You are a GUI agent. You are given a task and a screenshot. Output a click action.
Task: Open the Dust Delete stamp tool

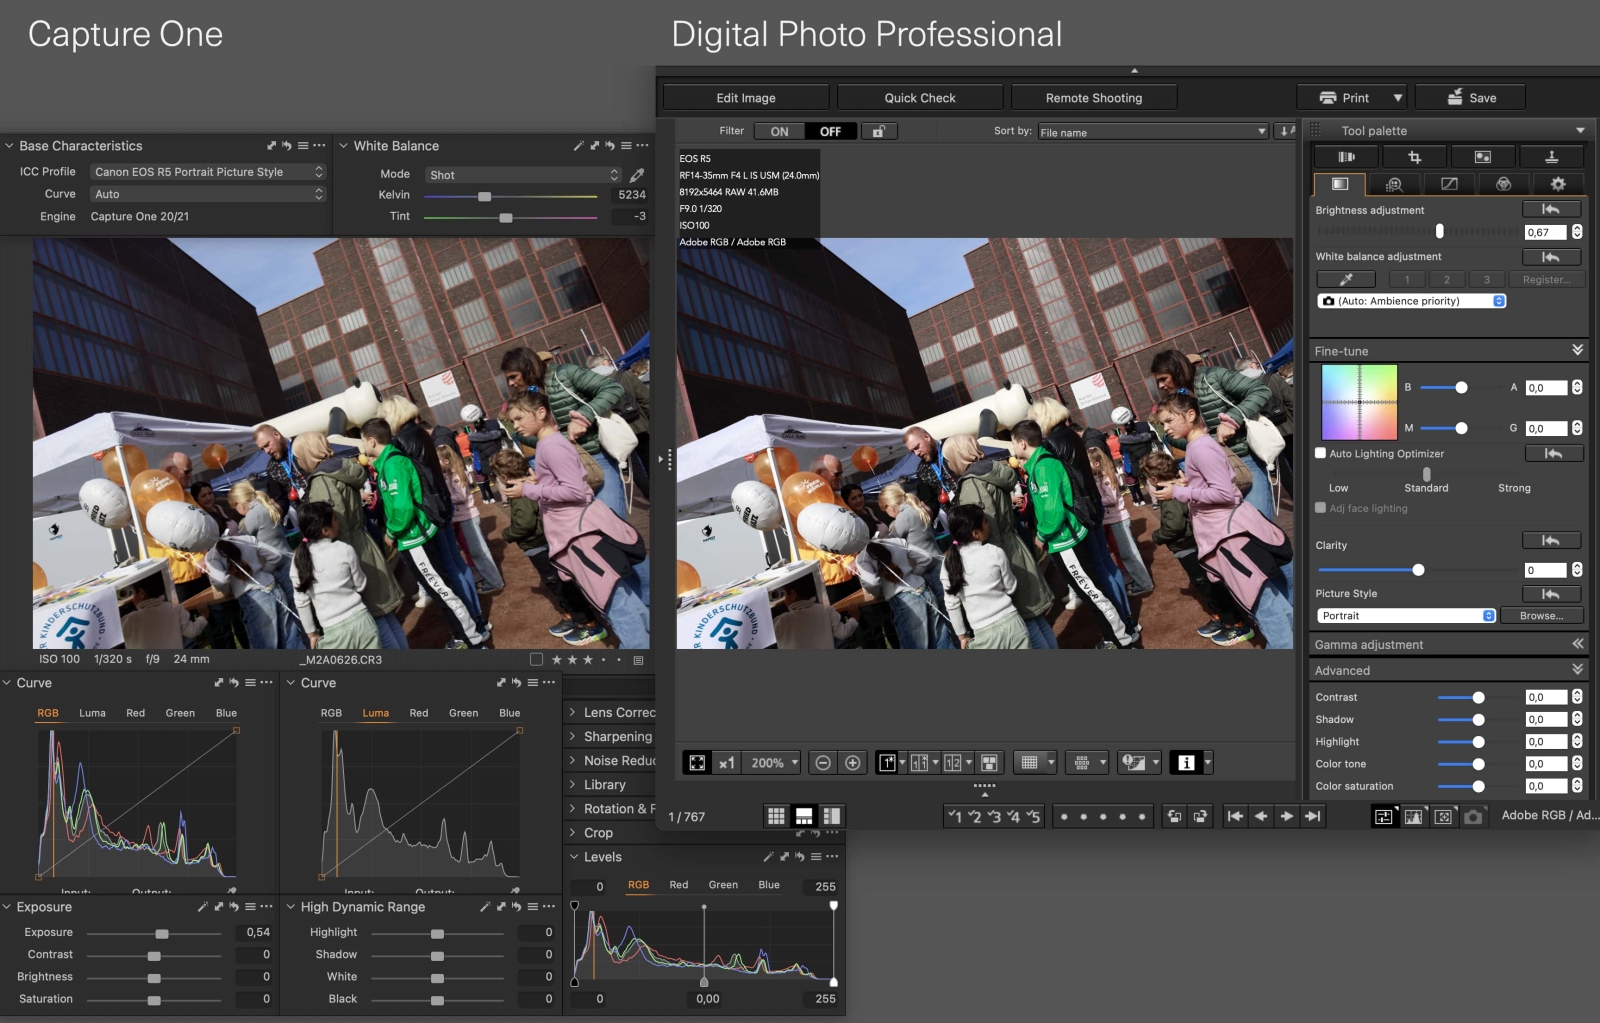(x=1553, y=156)
